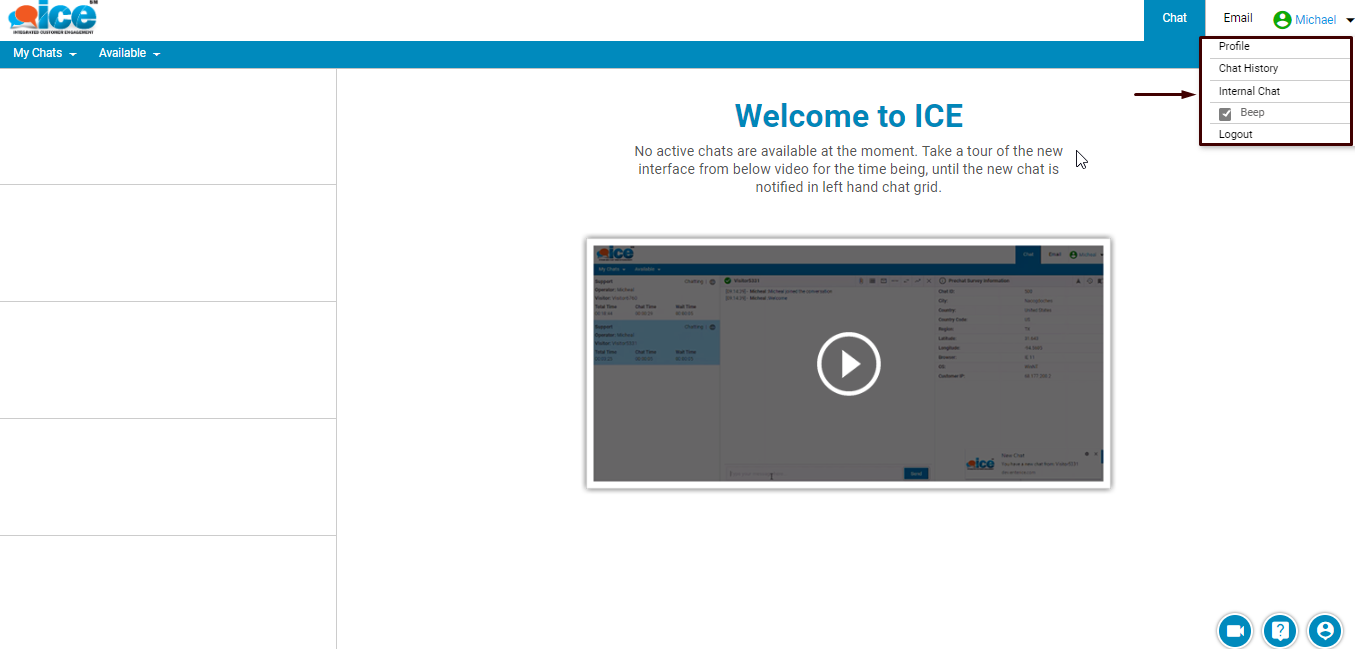The height and width of the screenshot is (649, 1355).
Task: Click Logout in the user menu
Action: tap(1235, 135)
